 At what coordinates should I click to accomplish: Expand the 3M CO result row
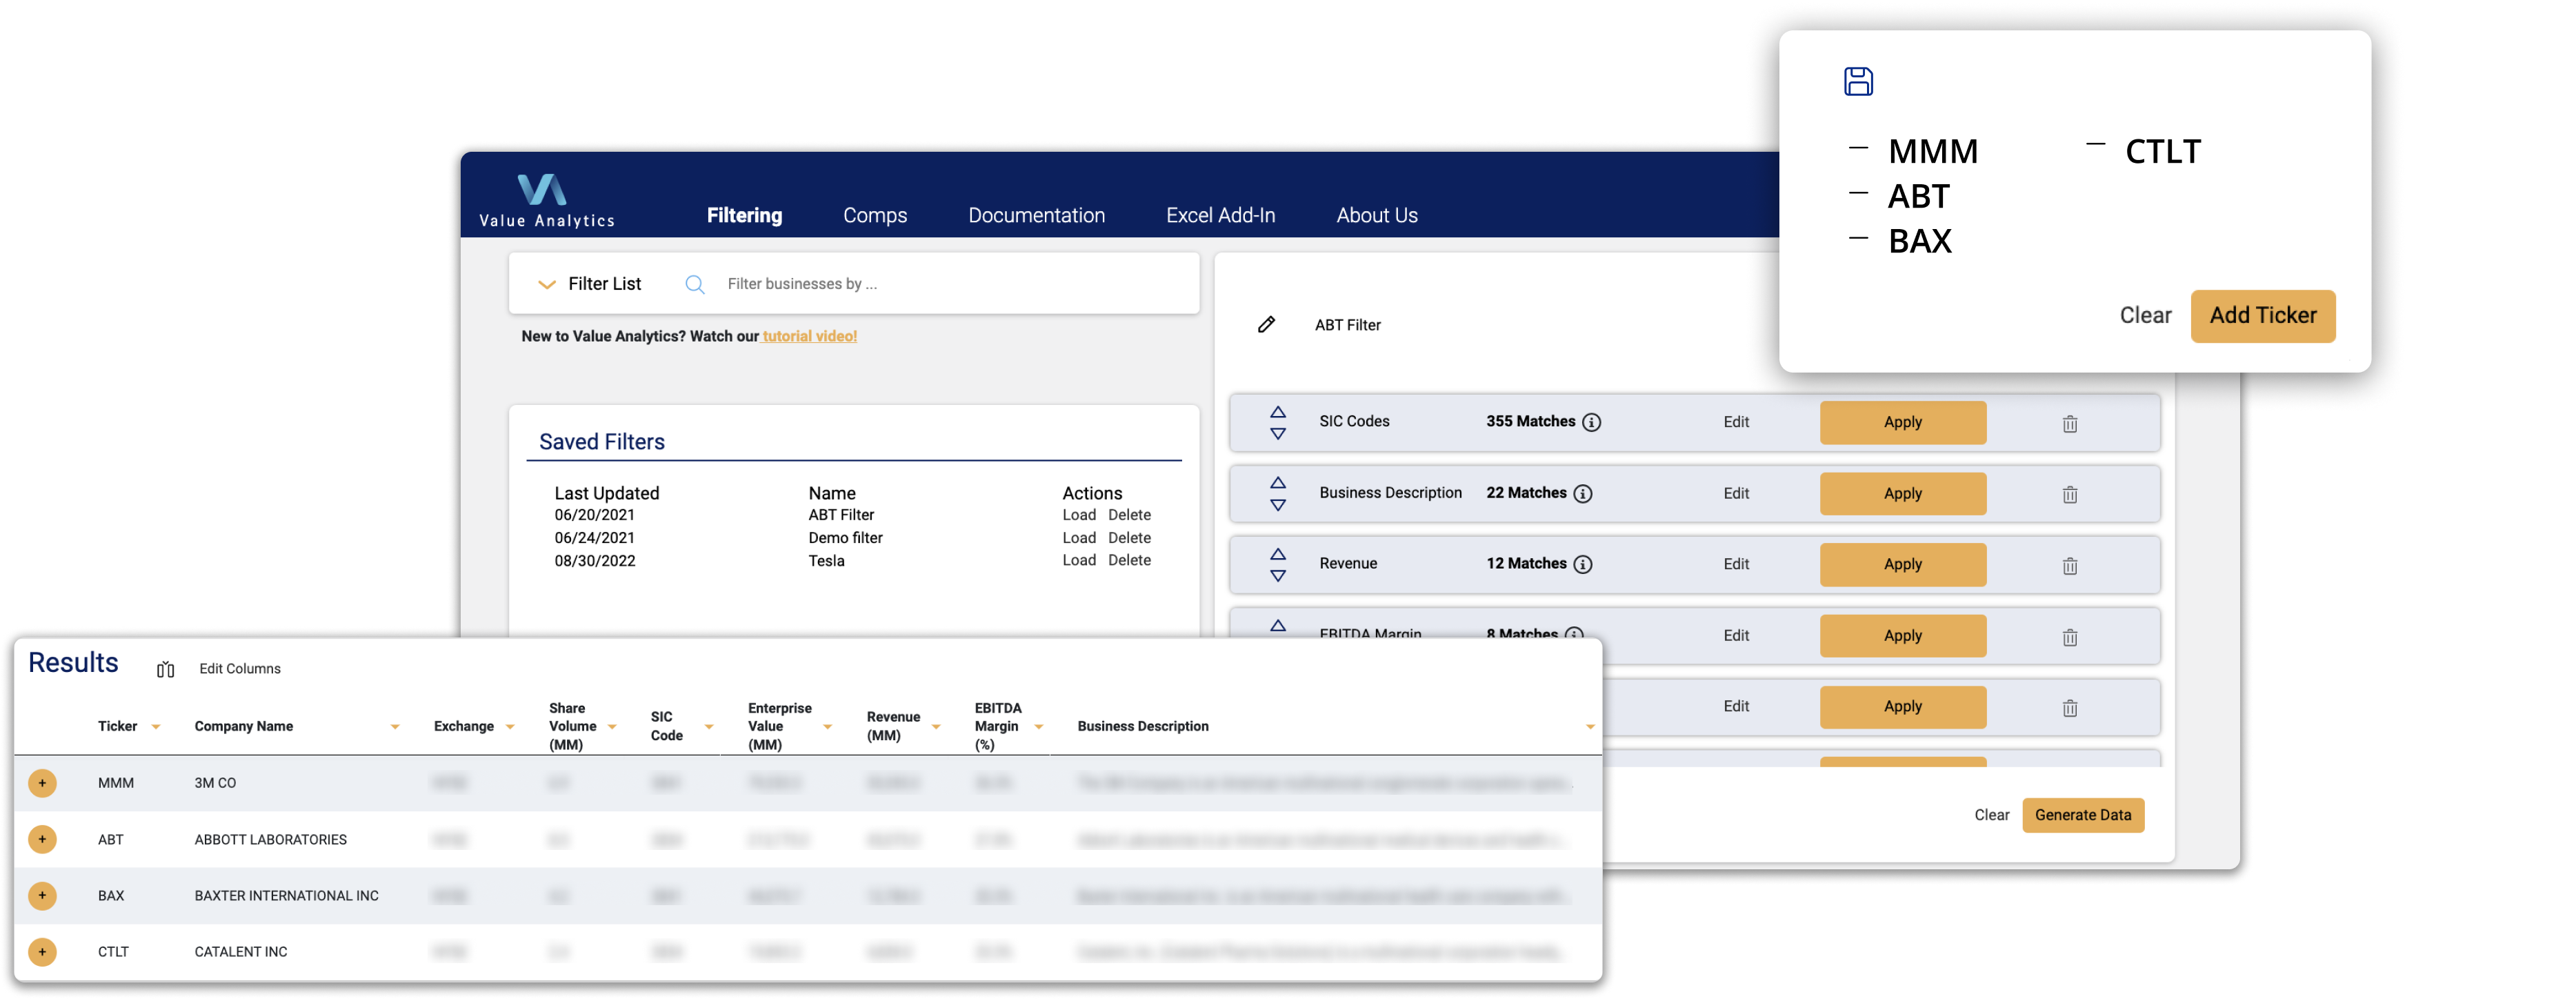(x=42, y=783)
